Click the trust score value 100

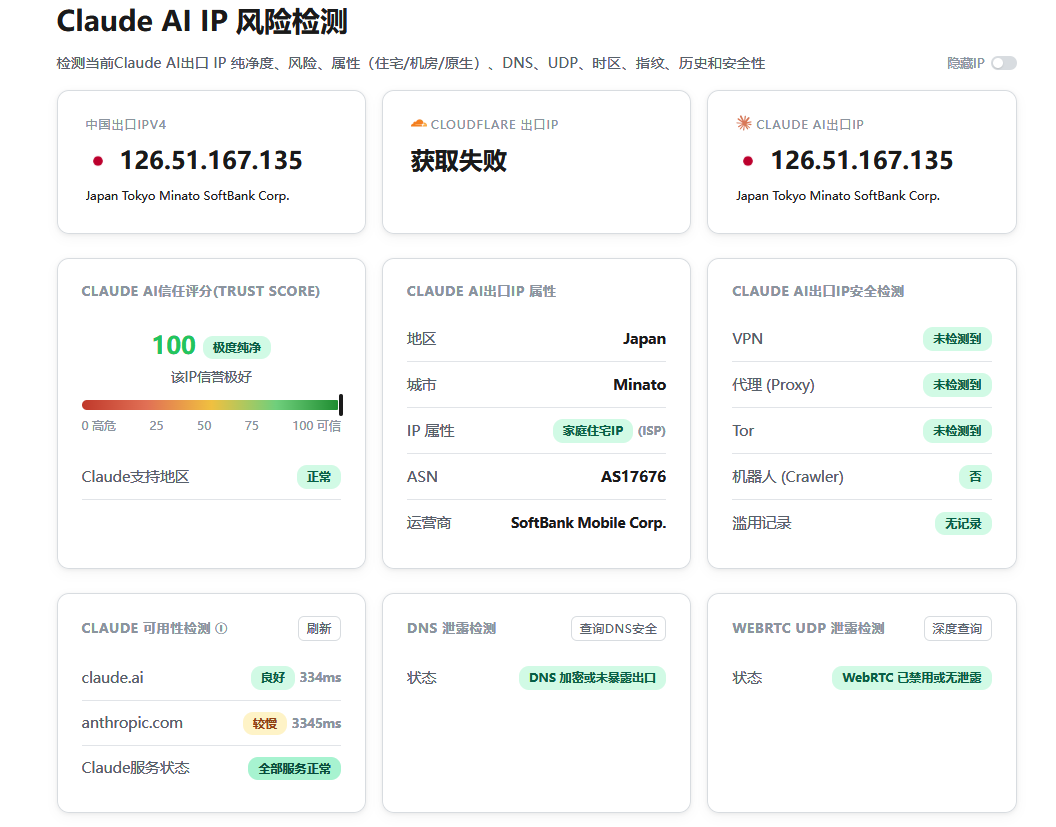pos(174,345)
